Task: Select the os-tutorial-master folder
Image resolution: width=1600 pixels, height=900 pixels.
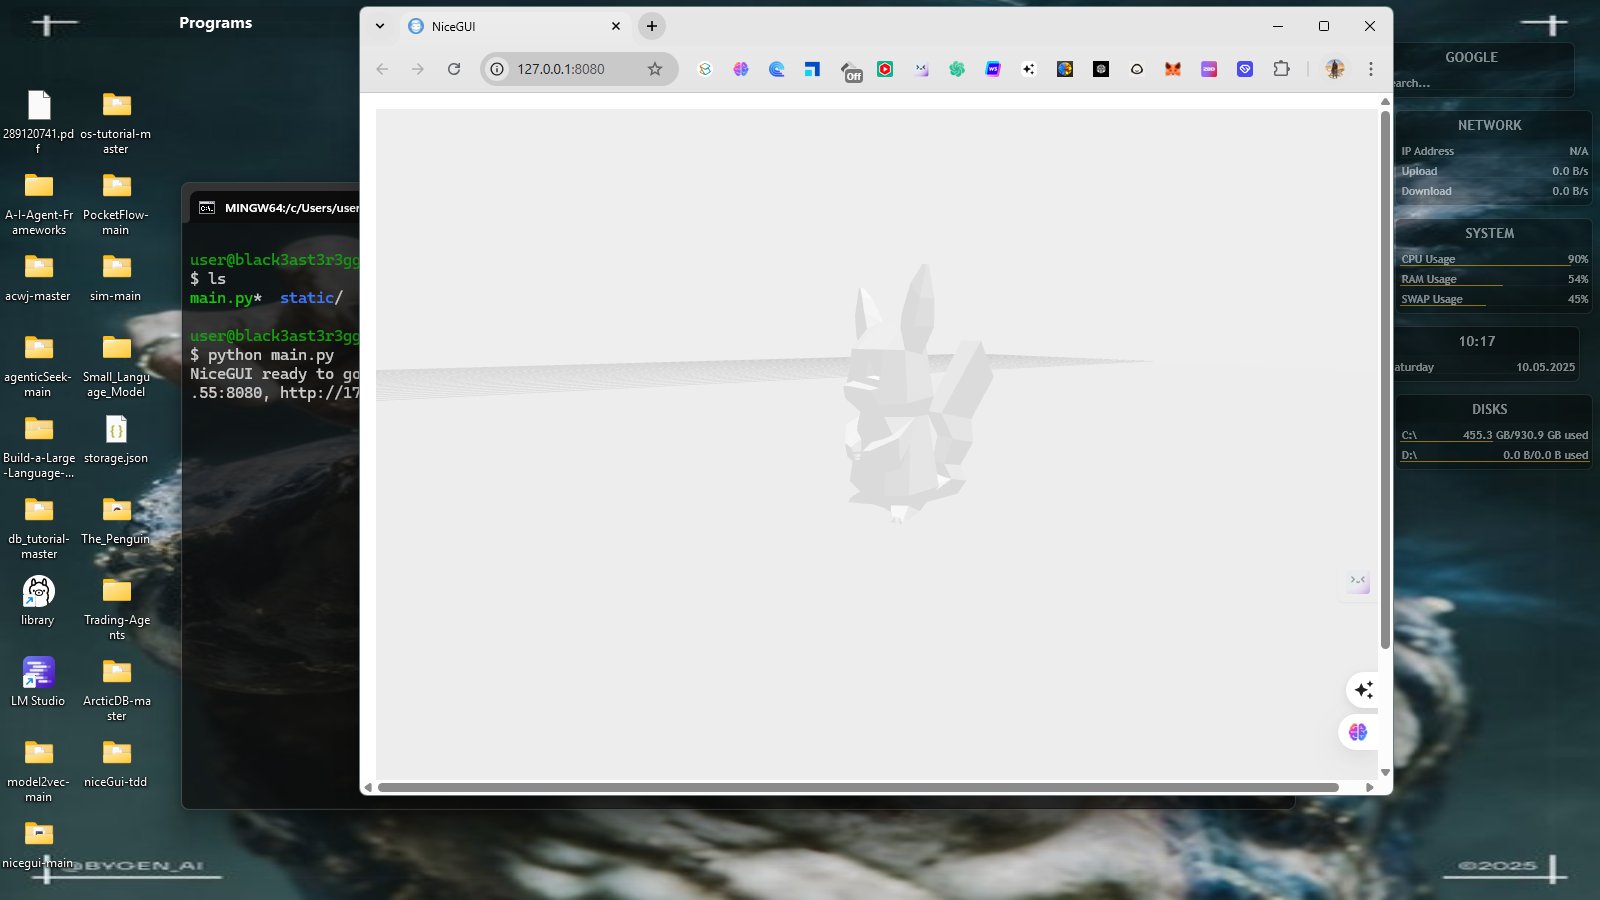Action: click(x=116, y=122)
